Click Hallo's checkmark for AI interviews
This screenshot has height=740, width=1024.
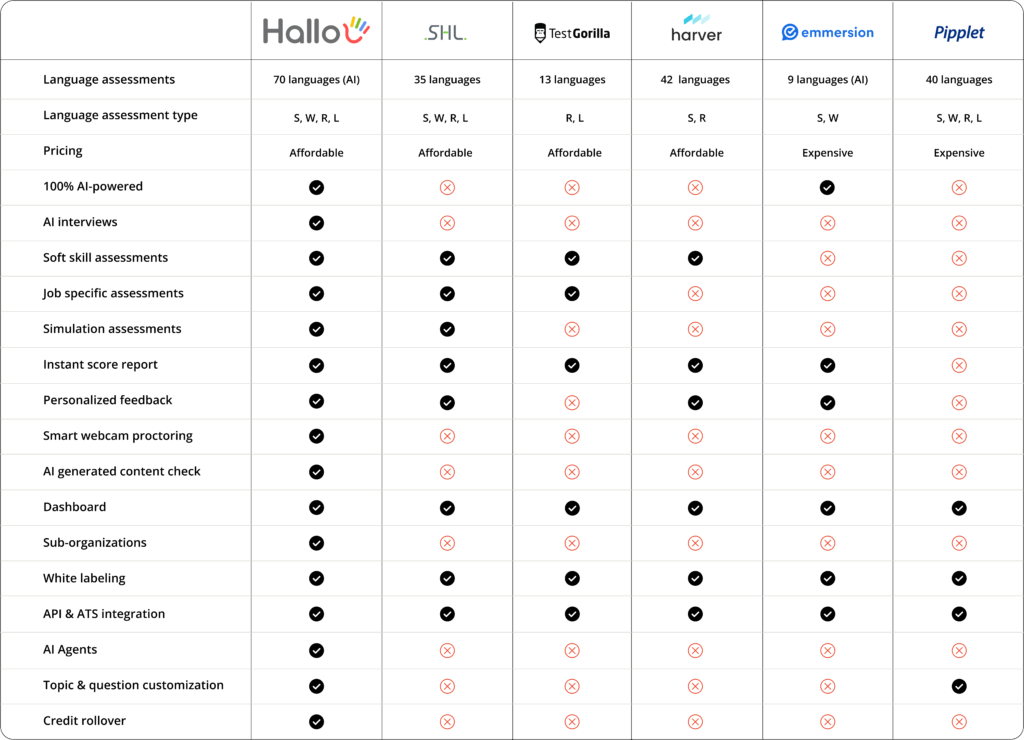click(317, 223)
